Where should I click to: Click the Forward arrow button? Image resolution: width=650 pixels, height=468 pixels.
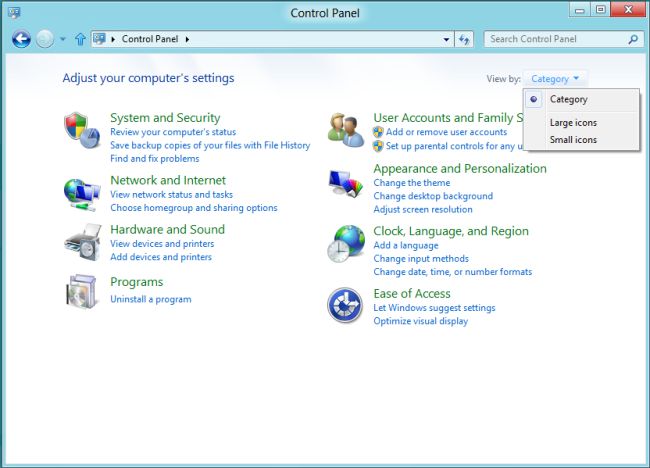click(45, 39)
